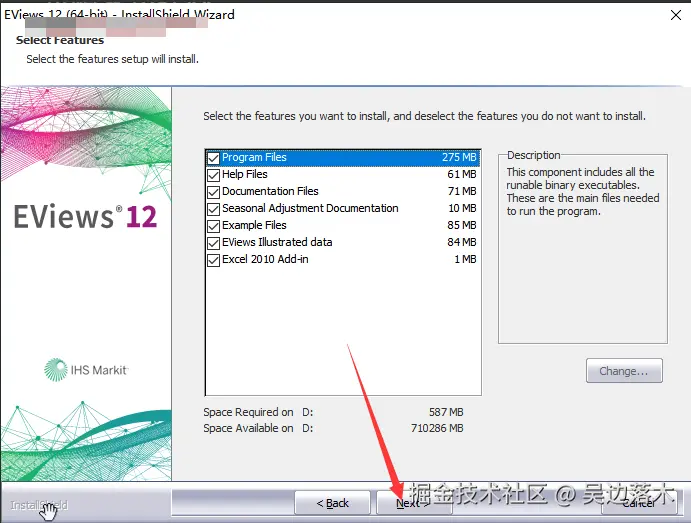Close the InstallShield Wizard window
691x523 pixels.
pos(676,15)
